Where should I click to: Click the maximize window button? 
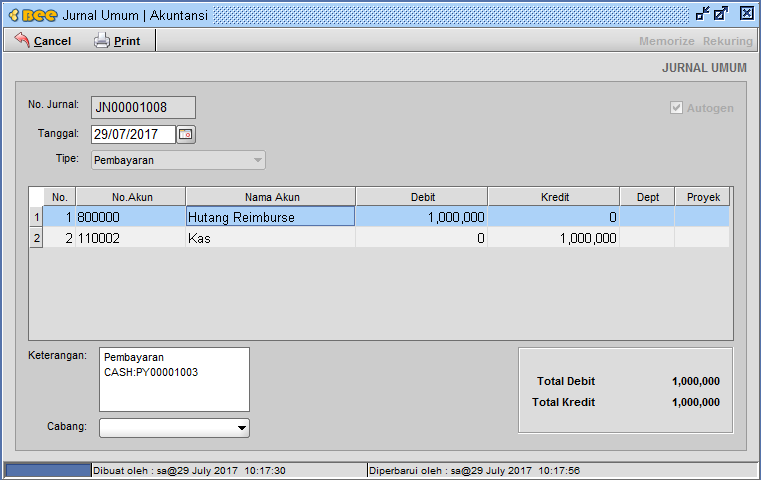[721, 14]
